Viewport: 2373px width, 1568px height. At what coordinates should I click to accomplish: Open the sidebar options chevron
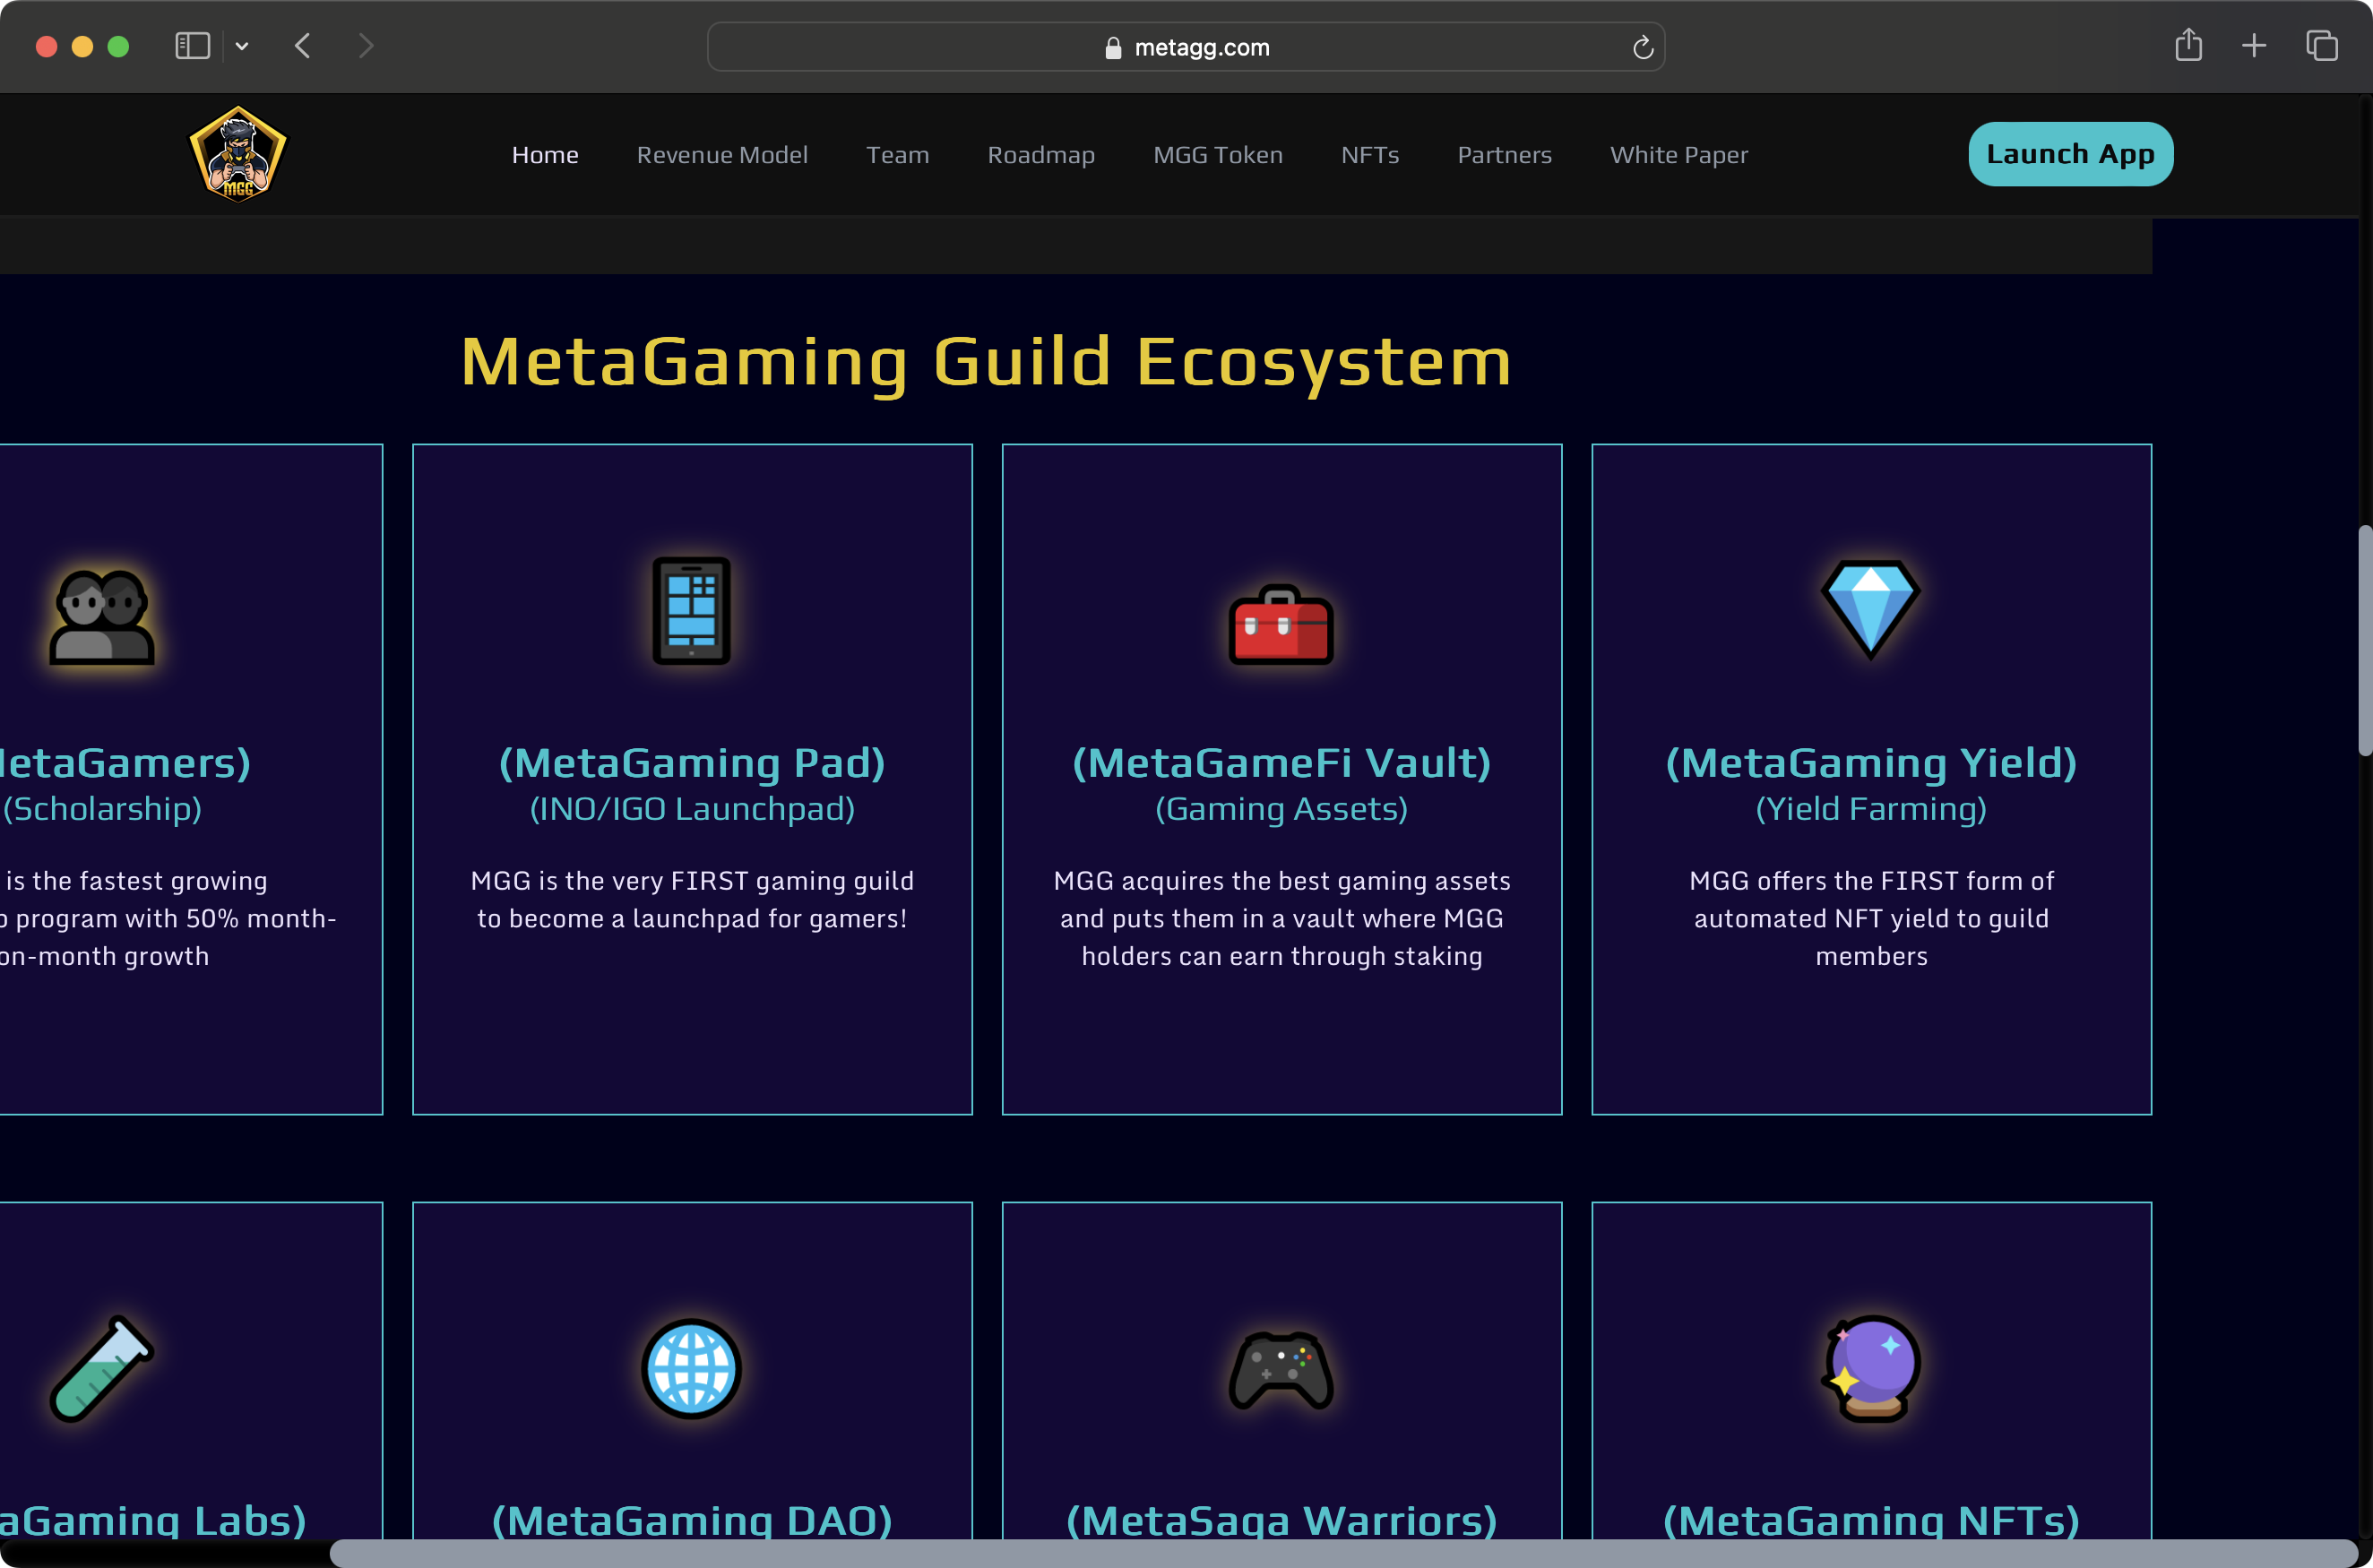pos(240,46)
